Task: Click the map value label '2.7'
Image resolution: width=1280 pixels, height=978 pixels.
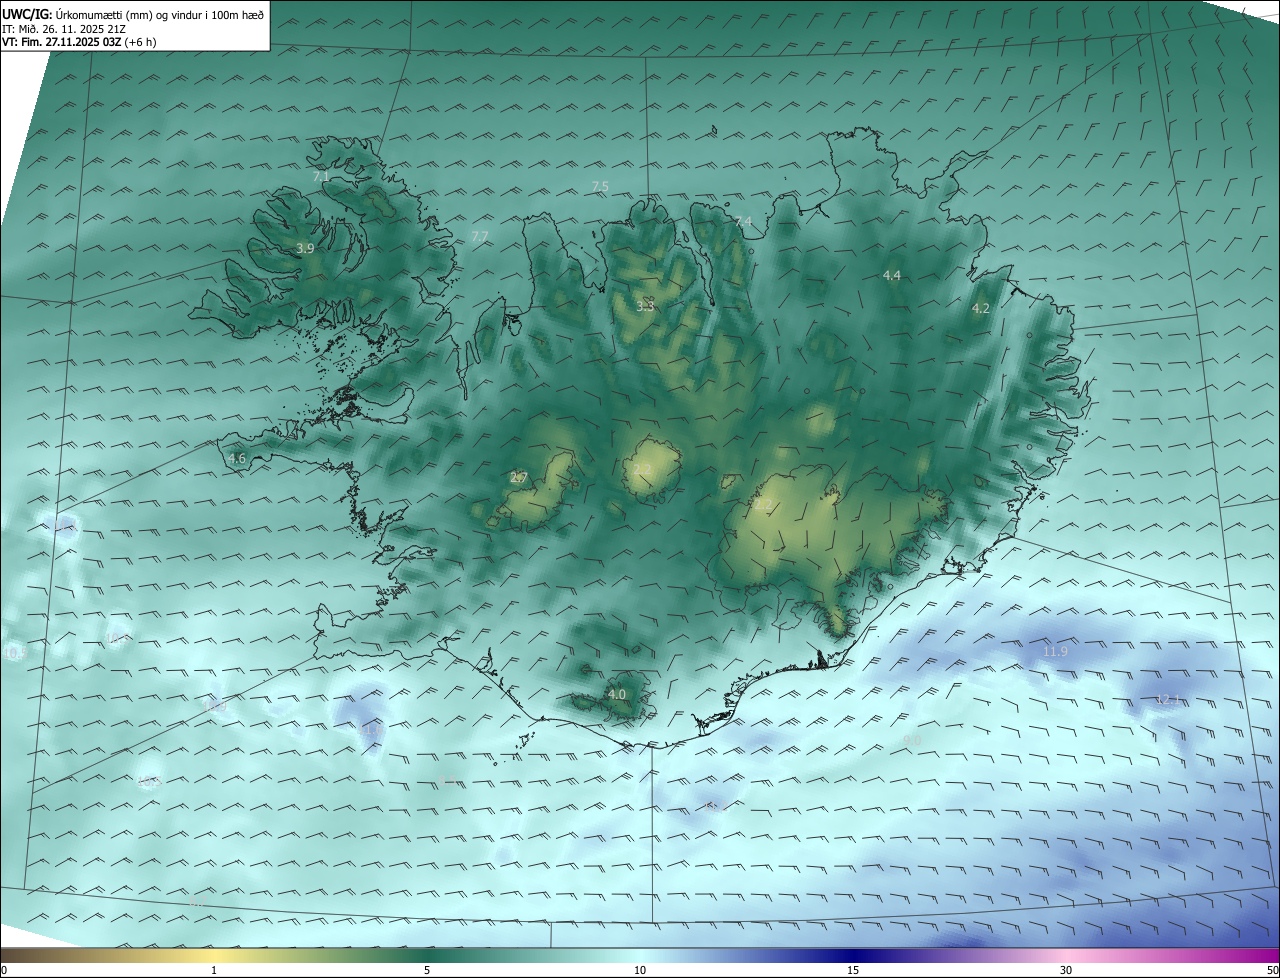Action: point(518,478)
